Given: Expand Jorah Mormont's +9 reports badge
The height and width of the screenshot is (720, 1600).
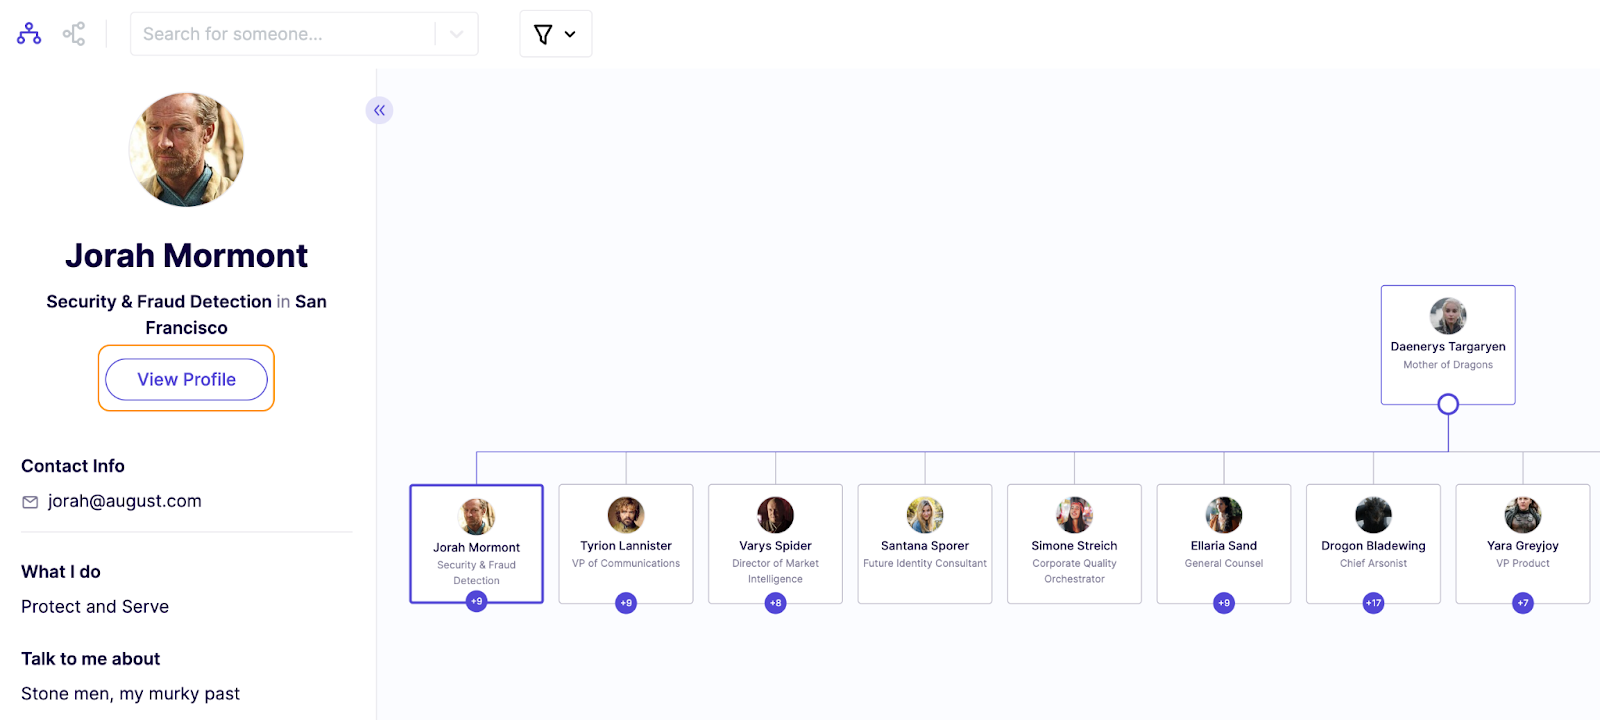Looking at the screenshot, I should (477, 602).
